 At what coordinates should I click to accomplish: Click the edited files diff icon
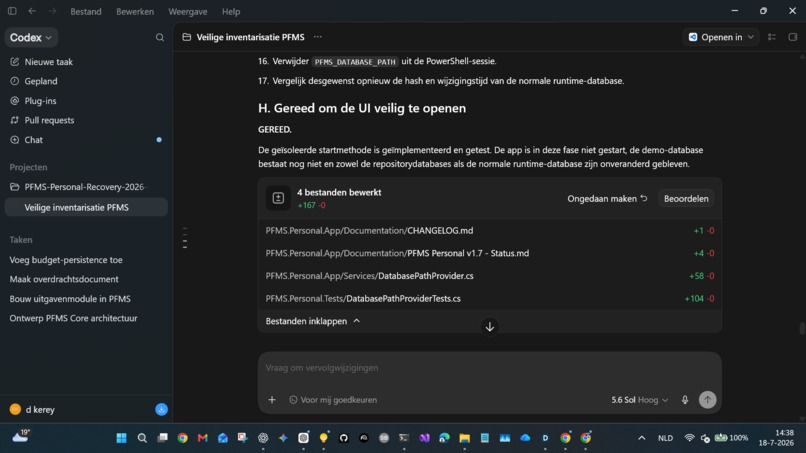(278, 198)
